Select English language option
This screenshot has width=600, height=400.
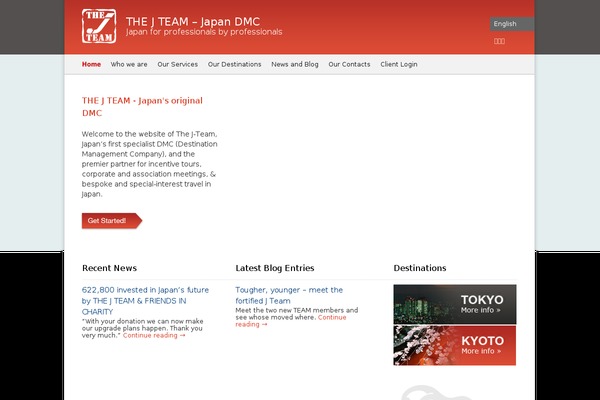click(x=512, y=24)
